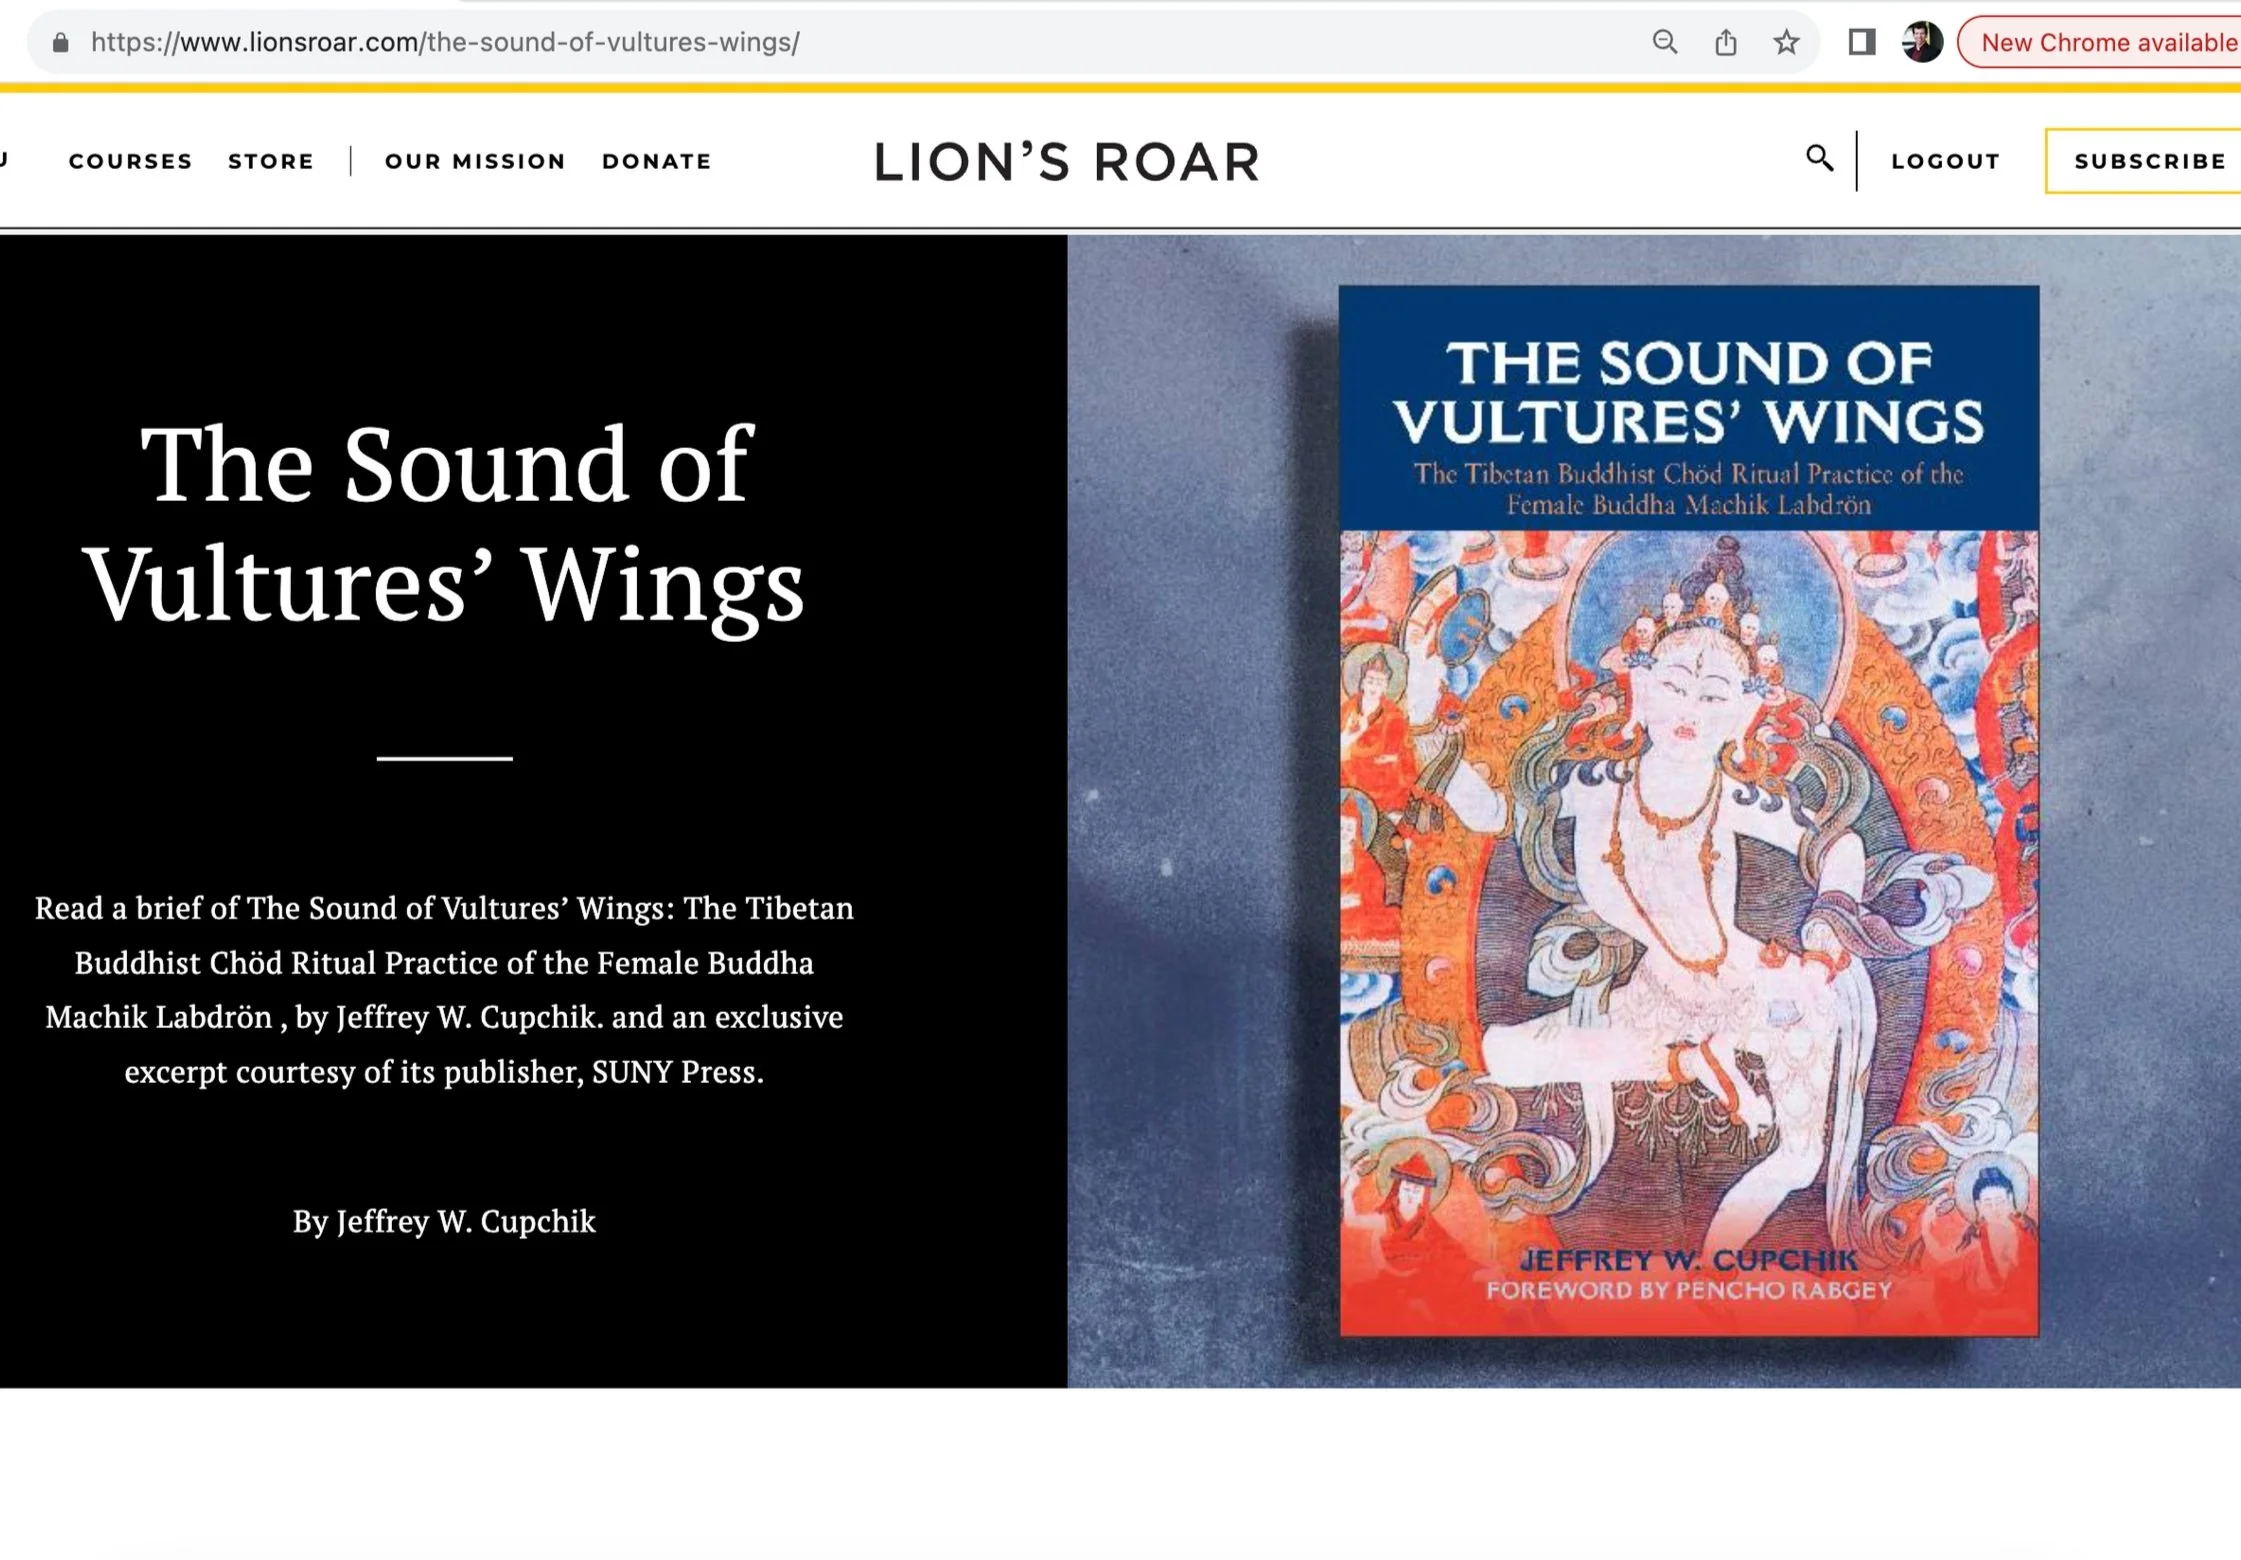Click the Lion's Roar logo
This screenshot has width=2241, height=1560.
1067,162
